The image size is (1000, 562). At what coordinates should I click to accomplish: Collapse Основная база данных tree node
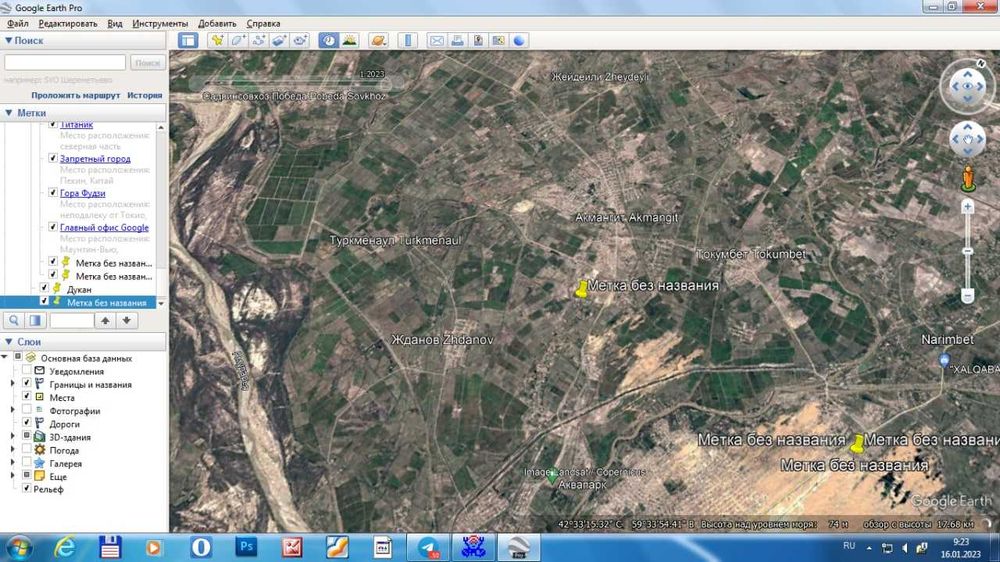[x=5, y=357]
